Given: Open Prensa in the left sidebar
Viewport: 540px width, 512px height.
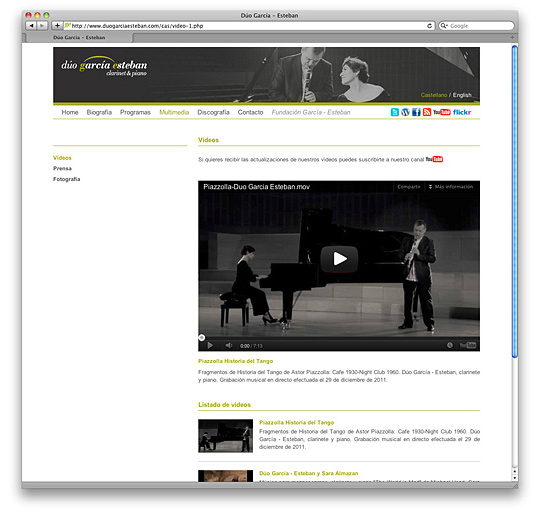Looking at the screenshot, I should 62,168.
